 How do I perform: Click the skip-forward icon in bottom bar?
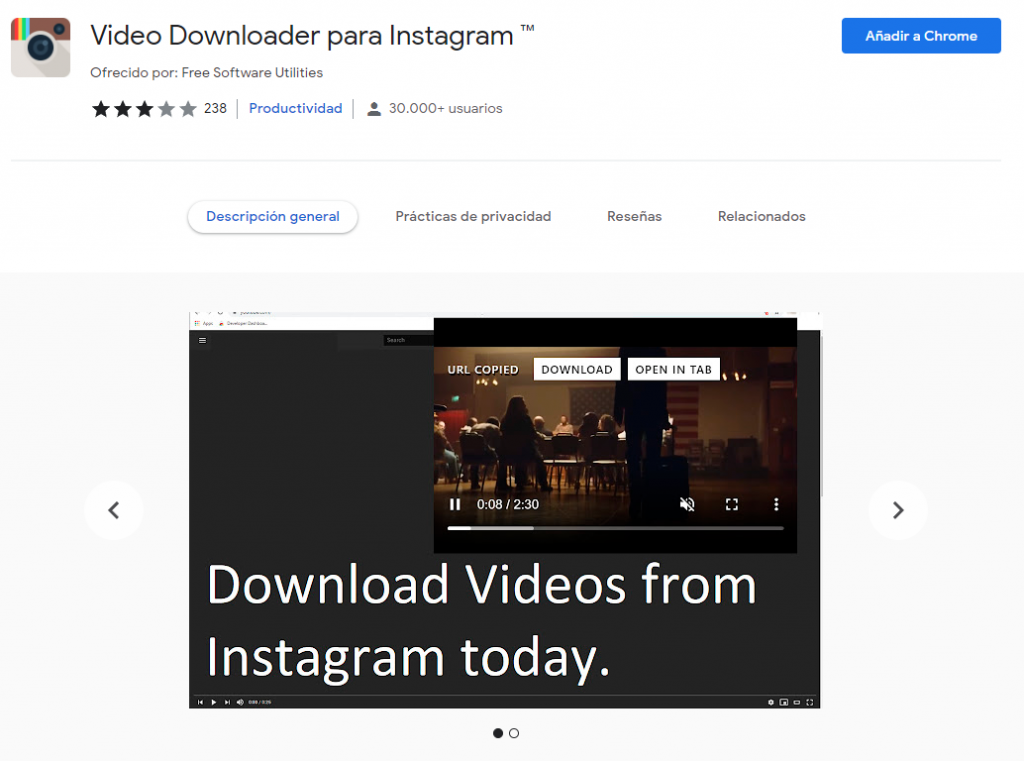coord(227,702)
